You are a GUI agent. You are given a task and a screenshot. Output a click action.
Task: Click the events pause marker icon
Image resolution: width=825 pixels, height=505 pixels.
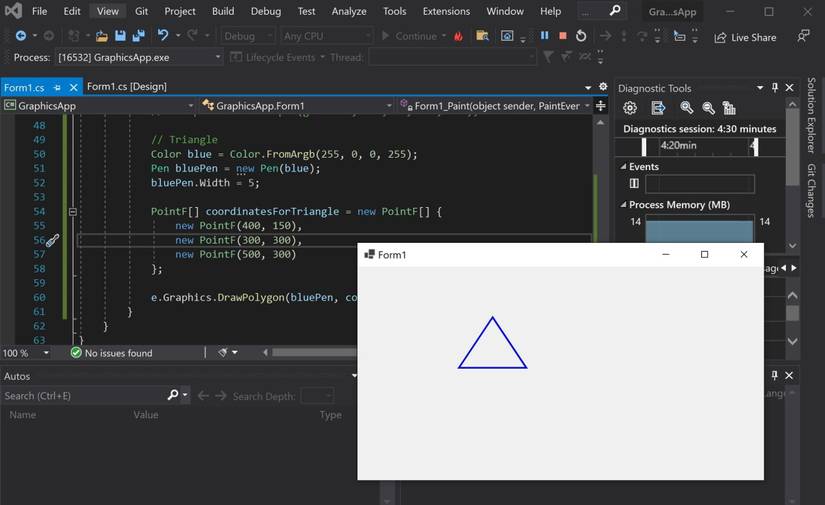click(x=634, y=183)
